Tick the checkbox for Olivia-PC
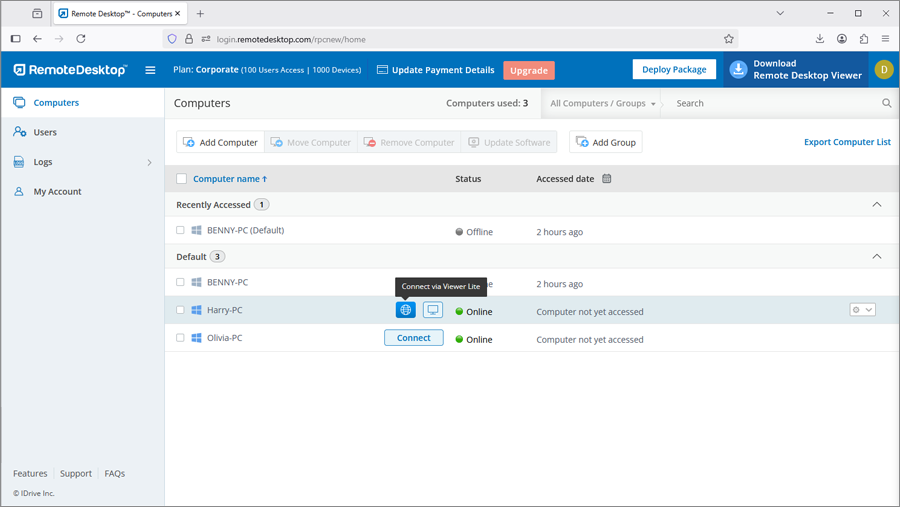The width and height of the screenshot is (900, 507). (181, 338)
